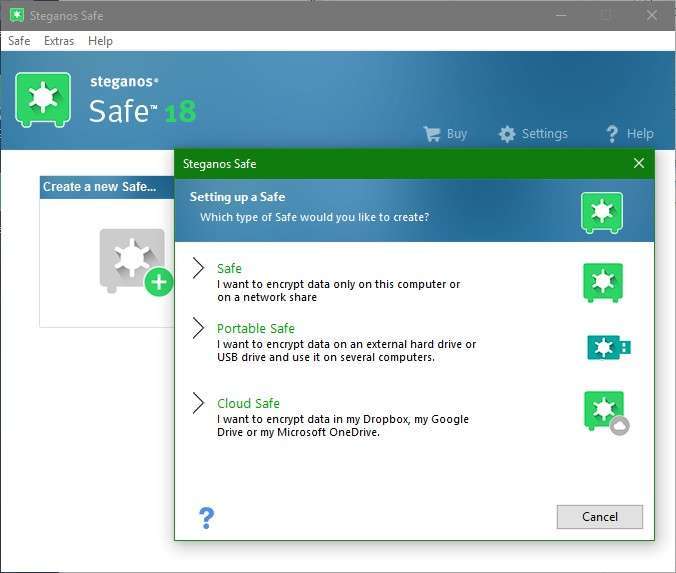Click 'Which type of Safe would you like to create?'
The image size is (676, 573).
pos(315,217)
